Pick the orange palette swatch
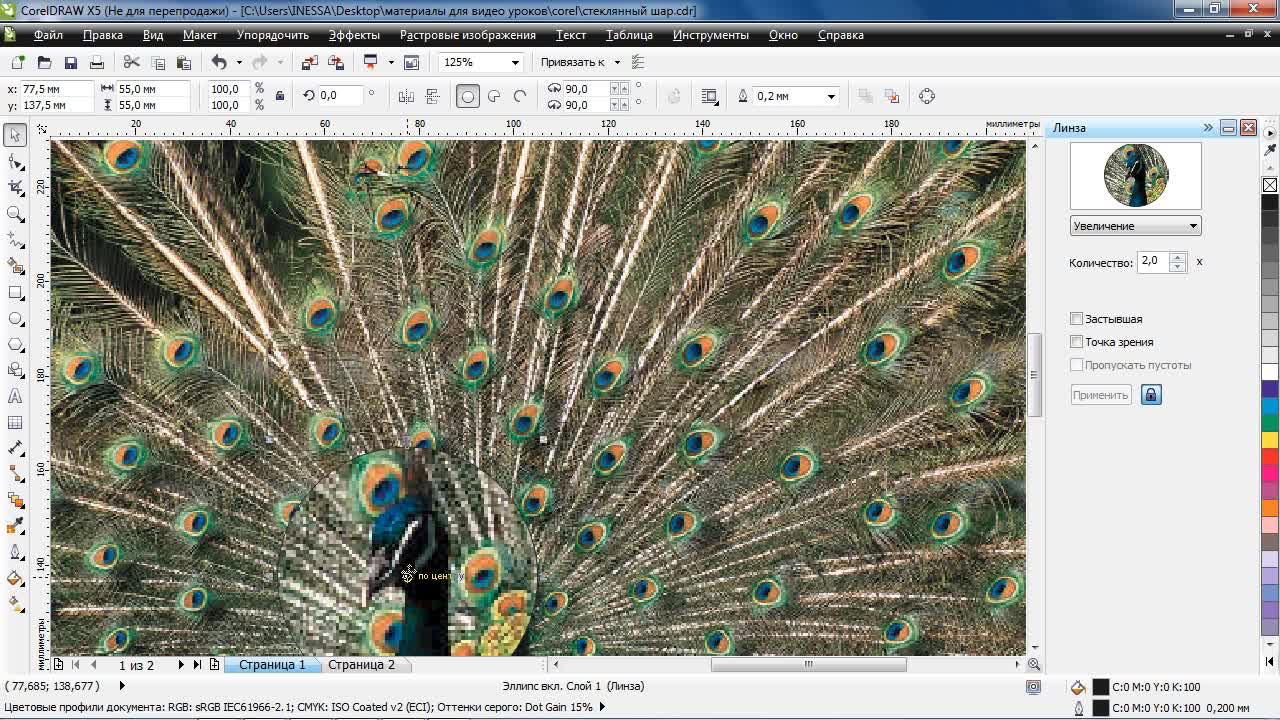 click(1269, 507)
